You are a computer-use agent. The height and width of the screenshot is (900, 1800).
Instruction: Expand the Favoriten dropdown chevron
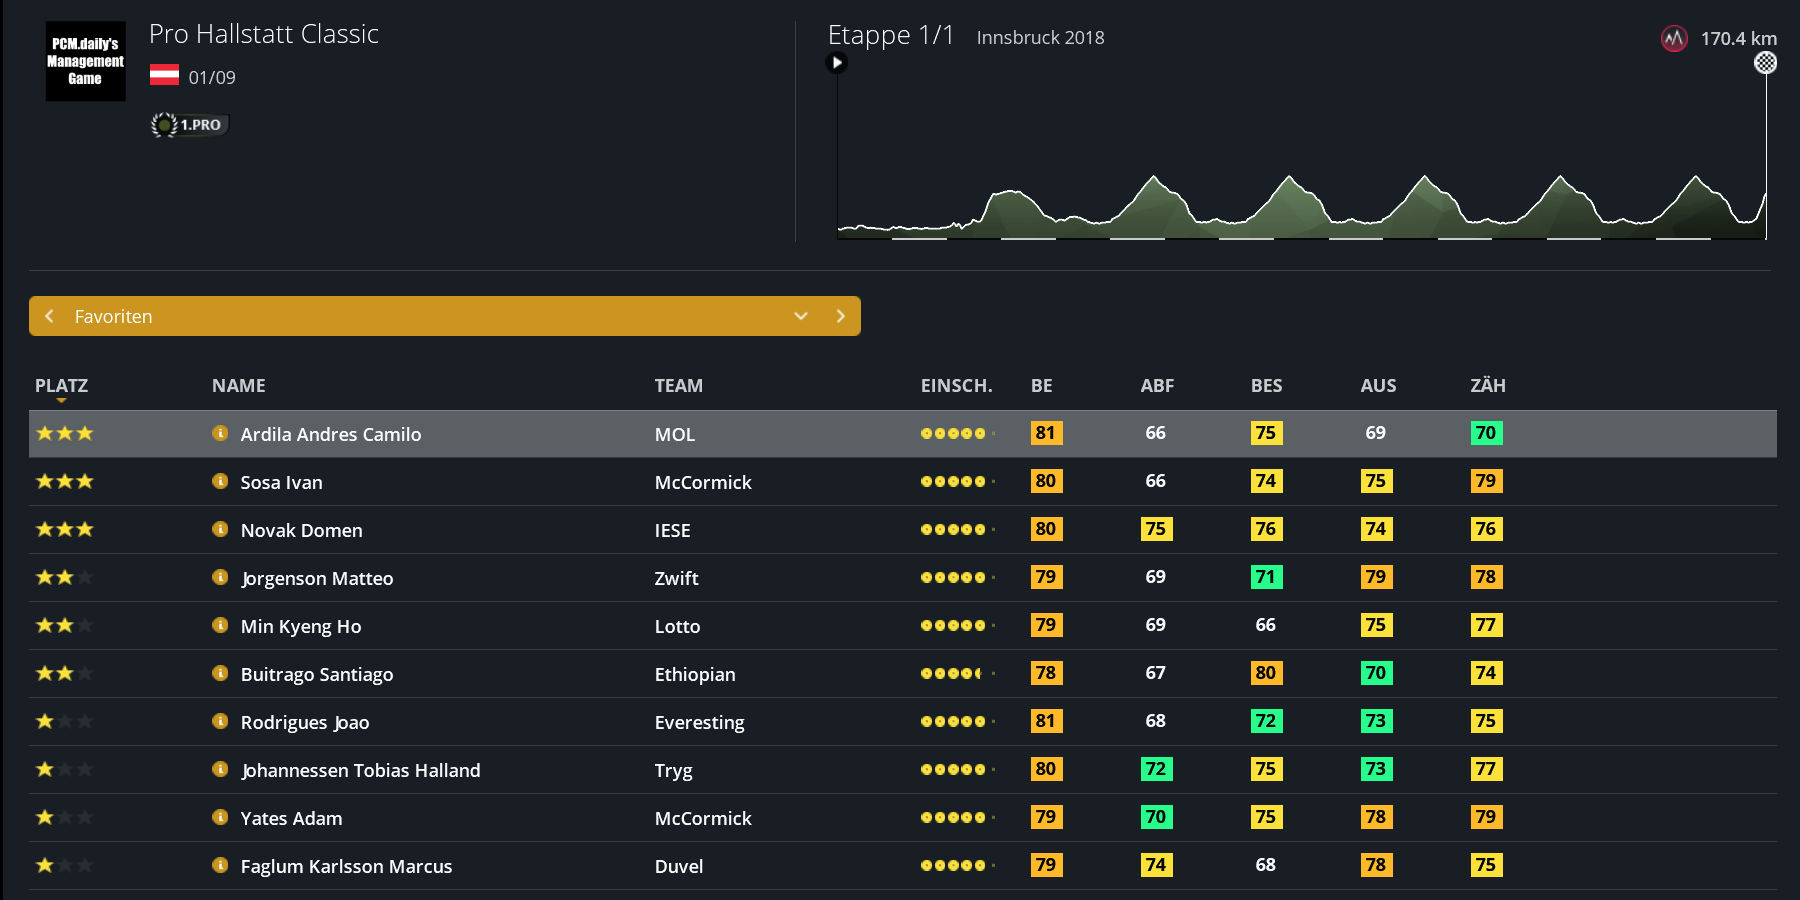(801, 316)
